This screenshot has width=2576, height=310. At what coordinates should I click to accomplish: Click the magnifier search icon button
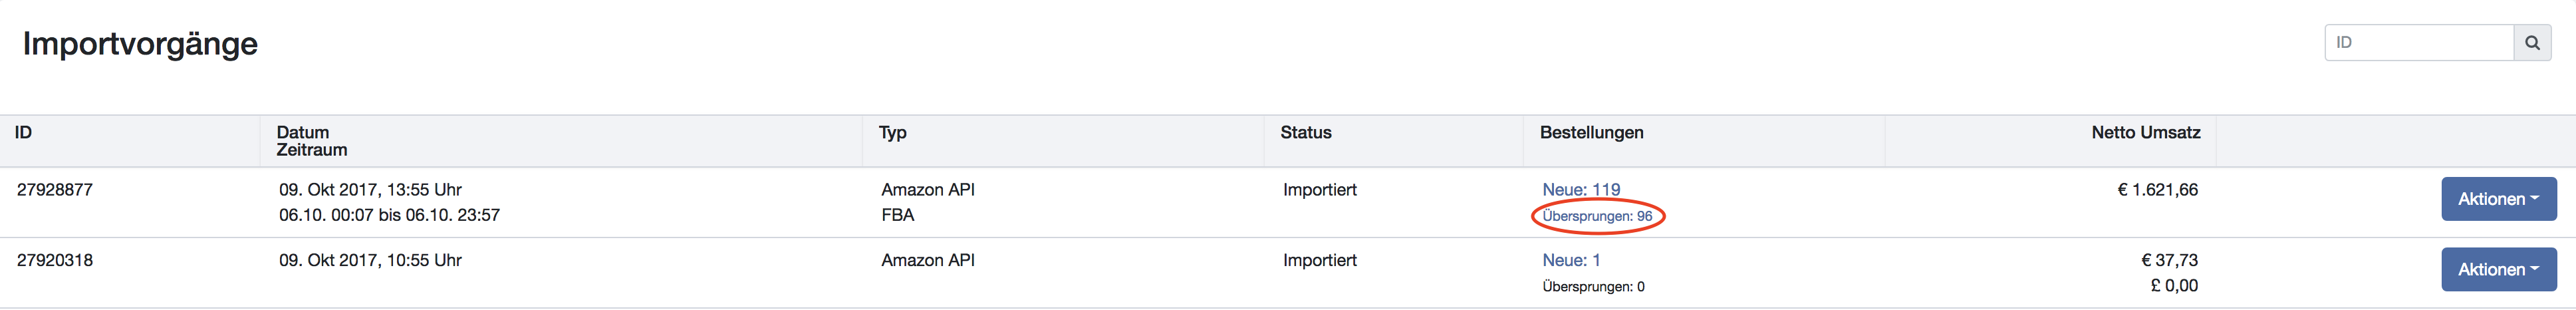coord(2532,43)
